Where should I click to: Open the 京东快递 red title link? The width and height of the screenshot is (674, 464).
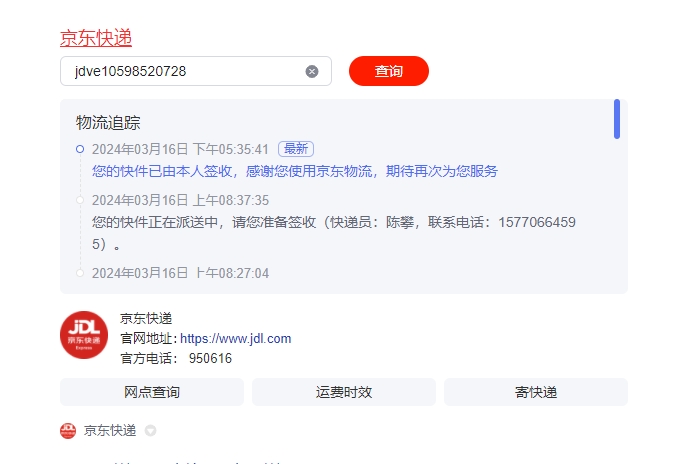[x=96, y=38]
